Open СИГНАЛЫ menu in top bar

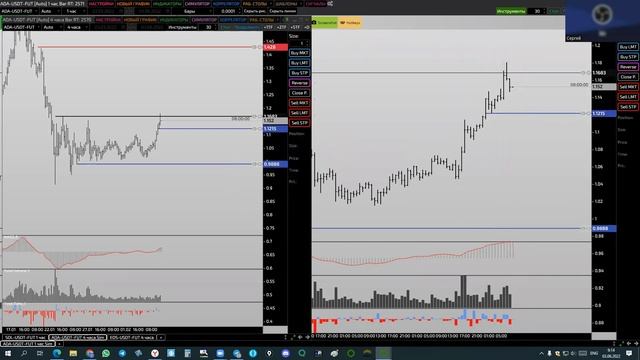(x=315, y=4)
